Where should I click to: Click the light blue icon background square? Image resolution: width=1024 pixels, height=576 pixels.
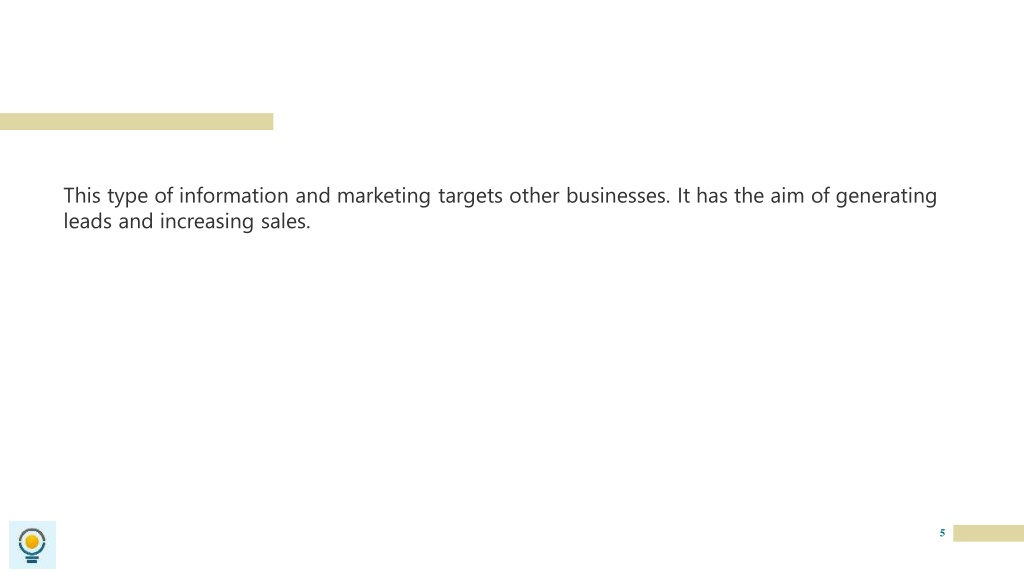click(32, 545)
